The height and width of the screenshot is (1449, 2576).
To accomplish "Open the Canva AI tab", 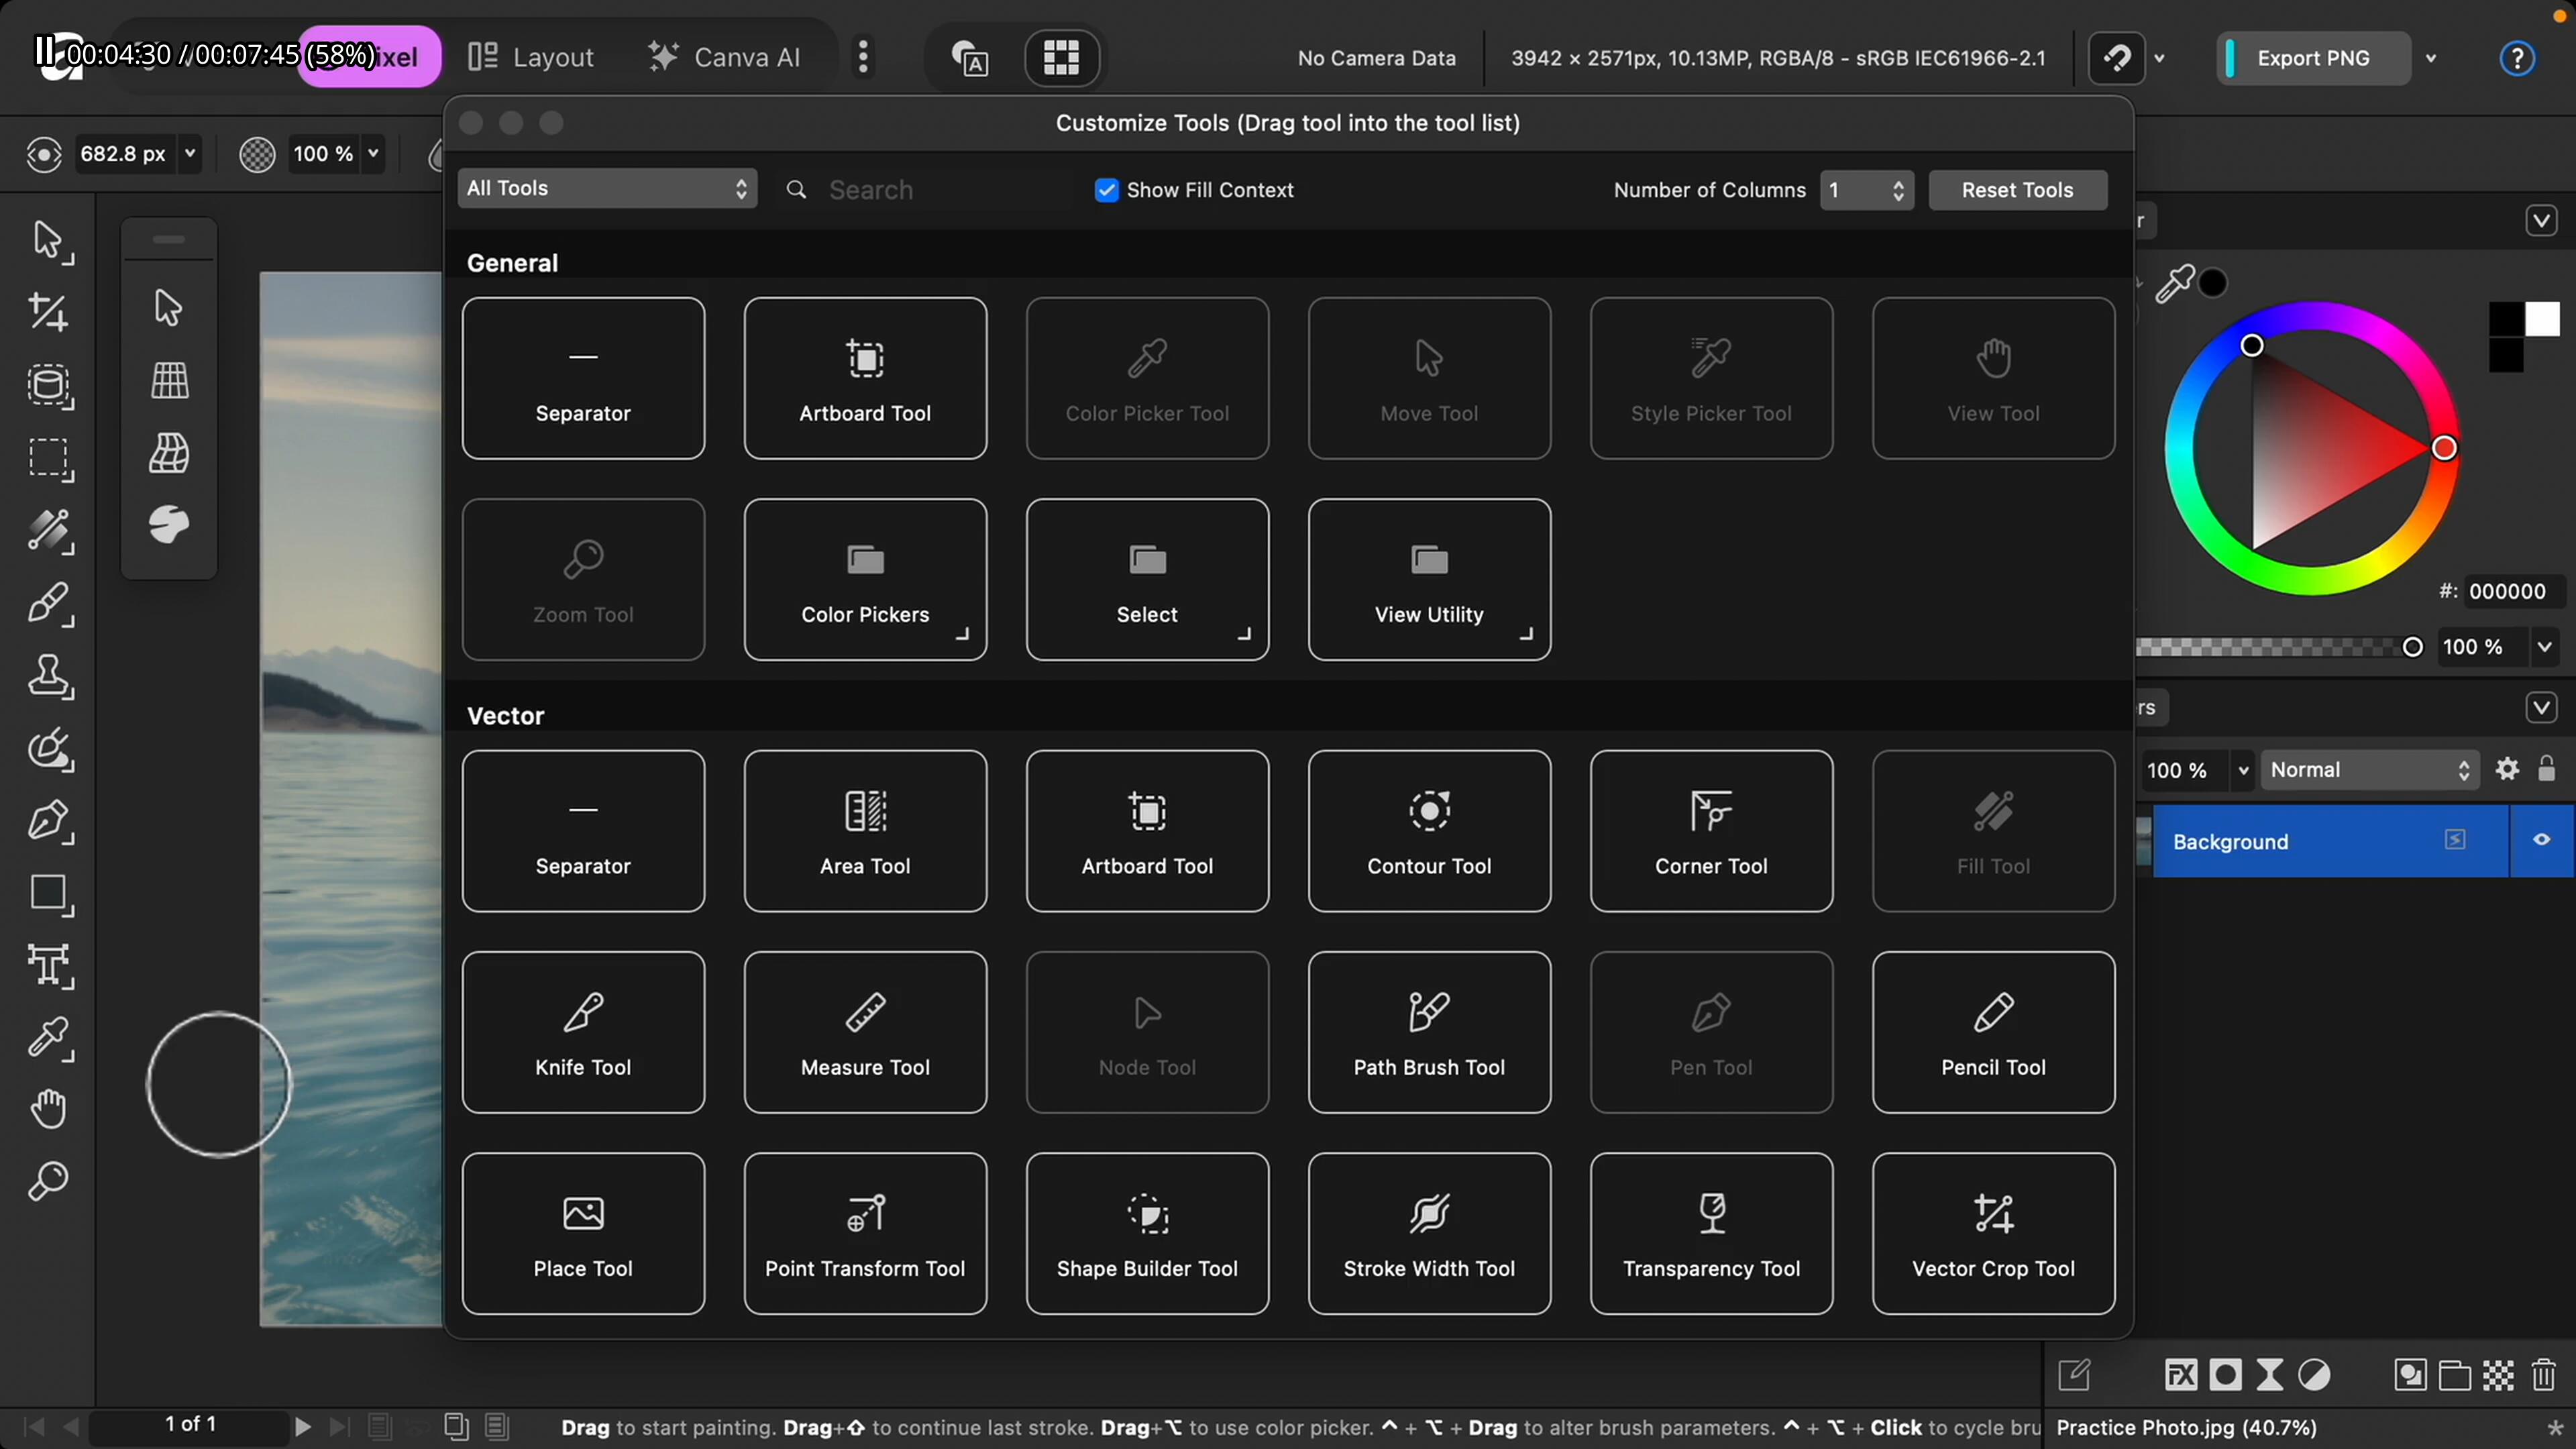I will 724,57.
